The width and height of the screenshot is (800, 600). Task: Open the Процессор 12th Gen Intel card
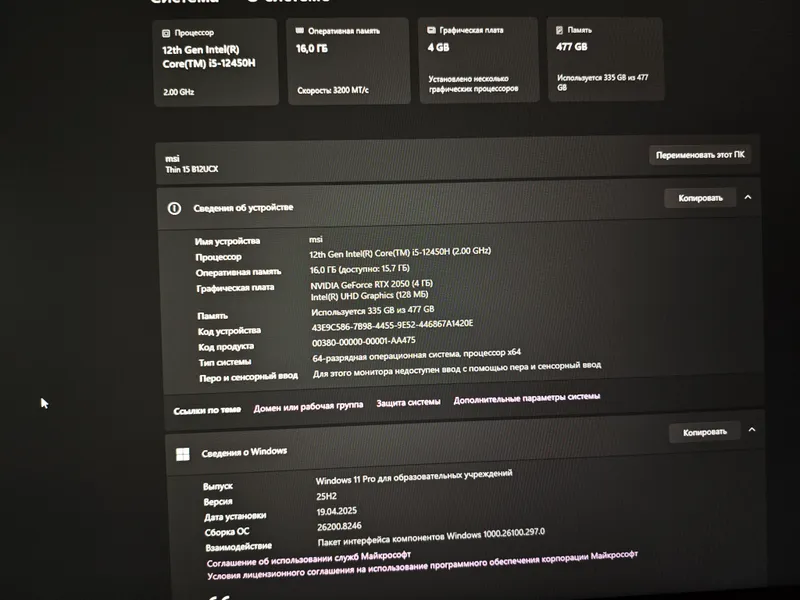(x=216, y=62)
